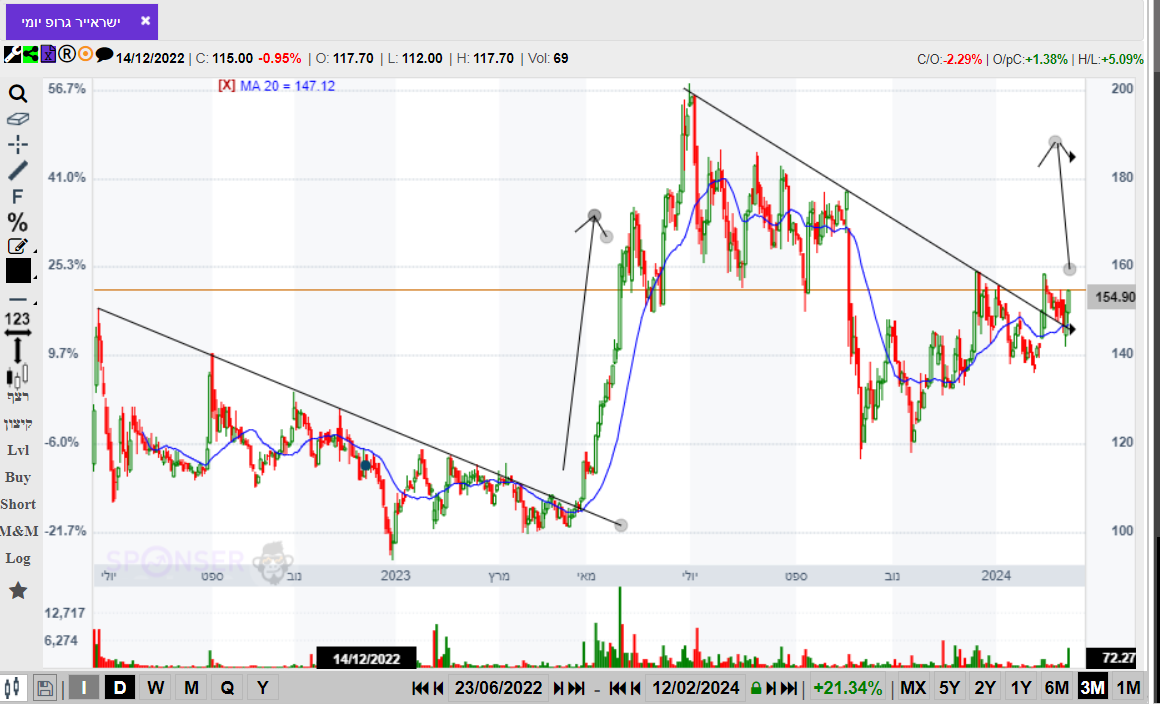
Task: Jump end date far forward, right of the lock
Action: point(789,688)
